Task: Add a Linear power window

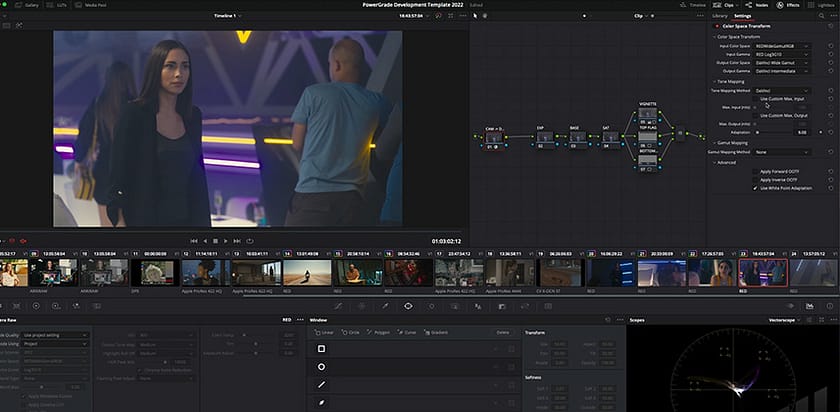Action: point(324,332)
